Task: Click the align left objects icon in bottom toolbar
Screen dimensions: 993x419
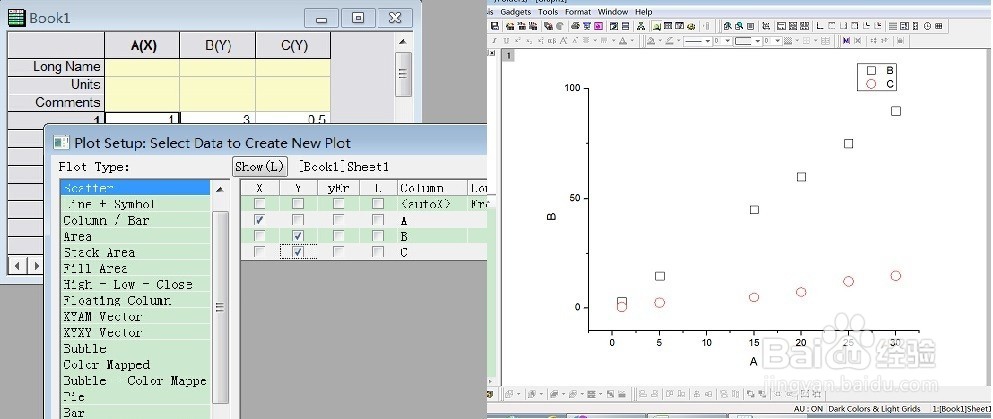Action: 643,394
